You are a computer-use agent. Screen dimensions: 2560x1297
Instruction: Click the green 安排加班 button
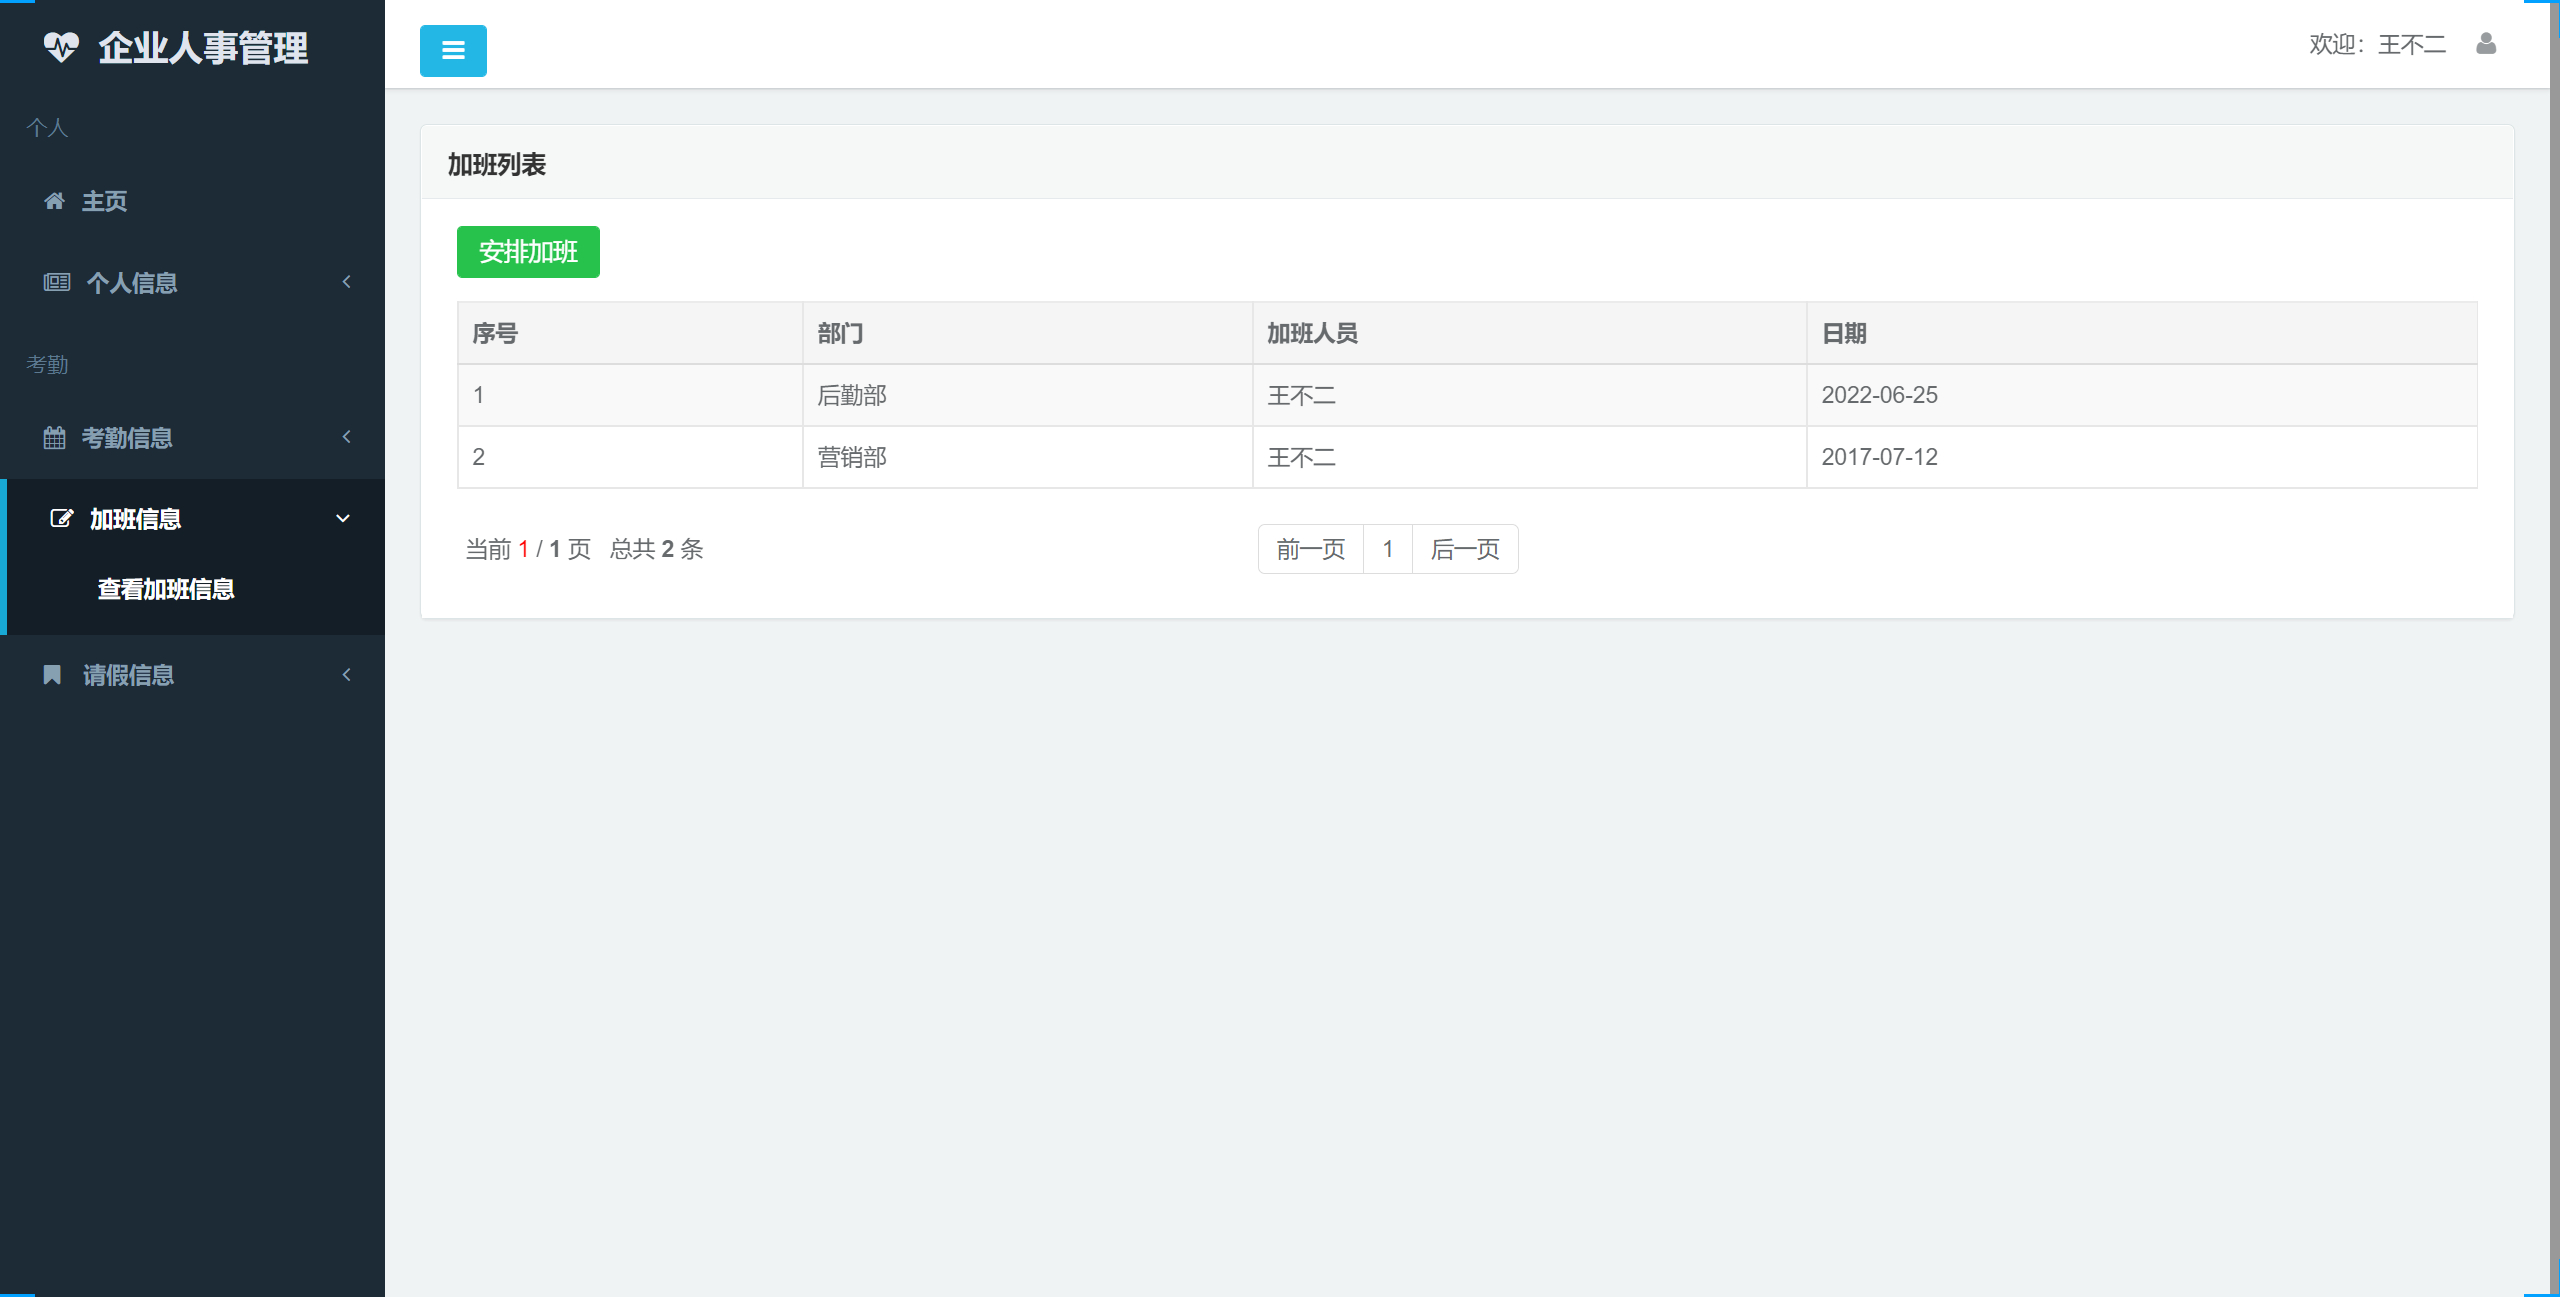[x=528, y=252]
